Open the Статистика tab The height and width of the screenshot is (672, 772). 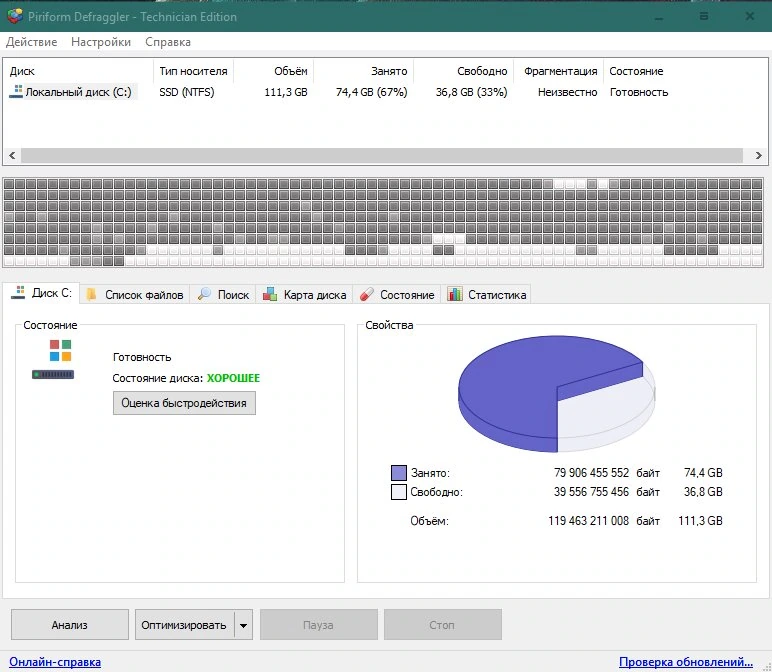pyautogui.click(x=487, y=294)
